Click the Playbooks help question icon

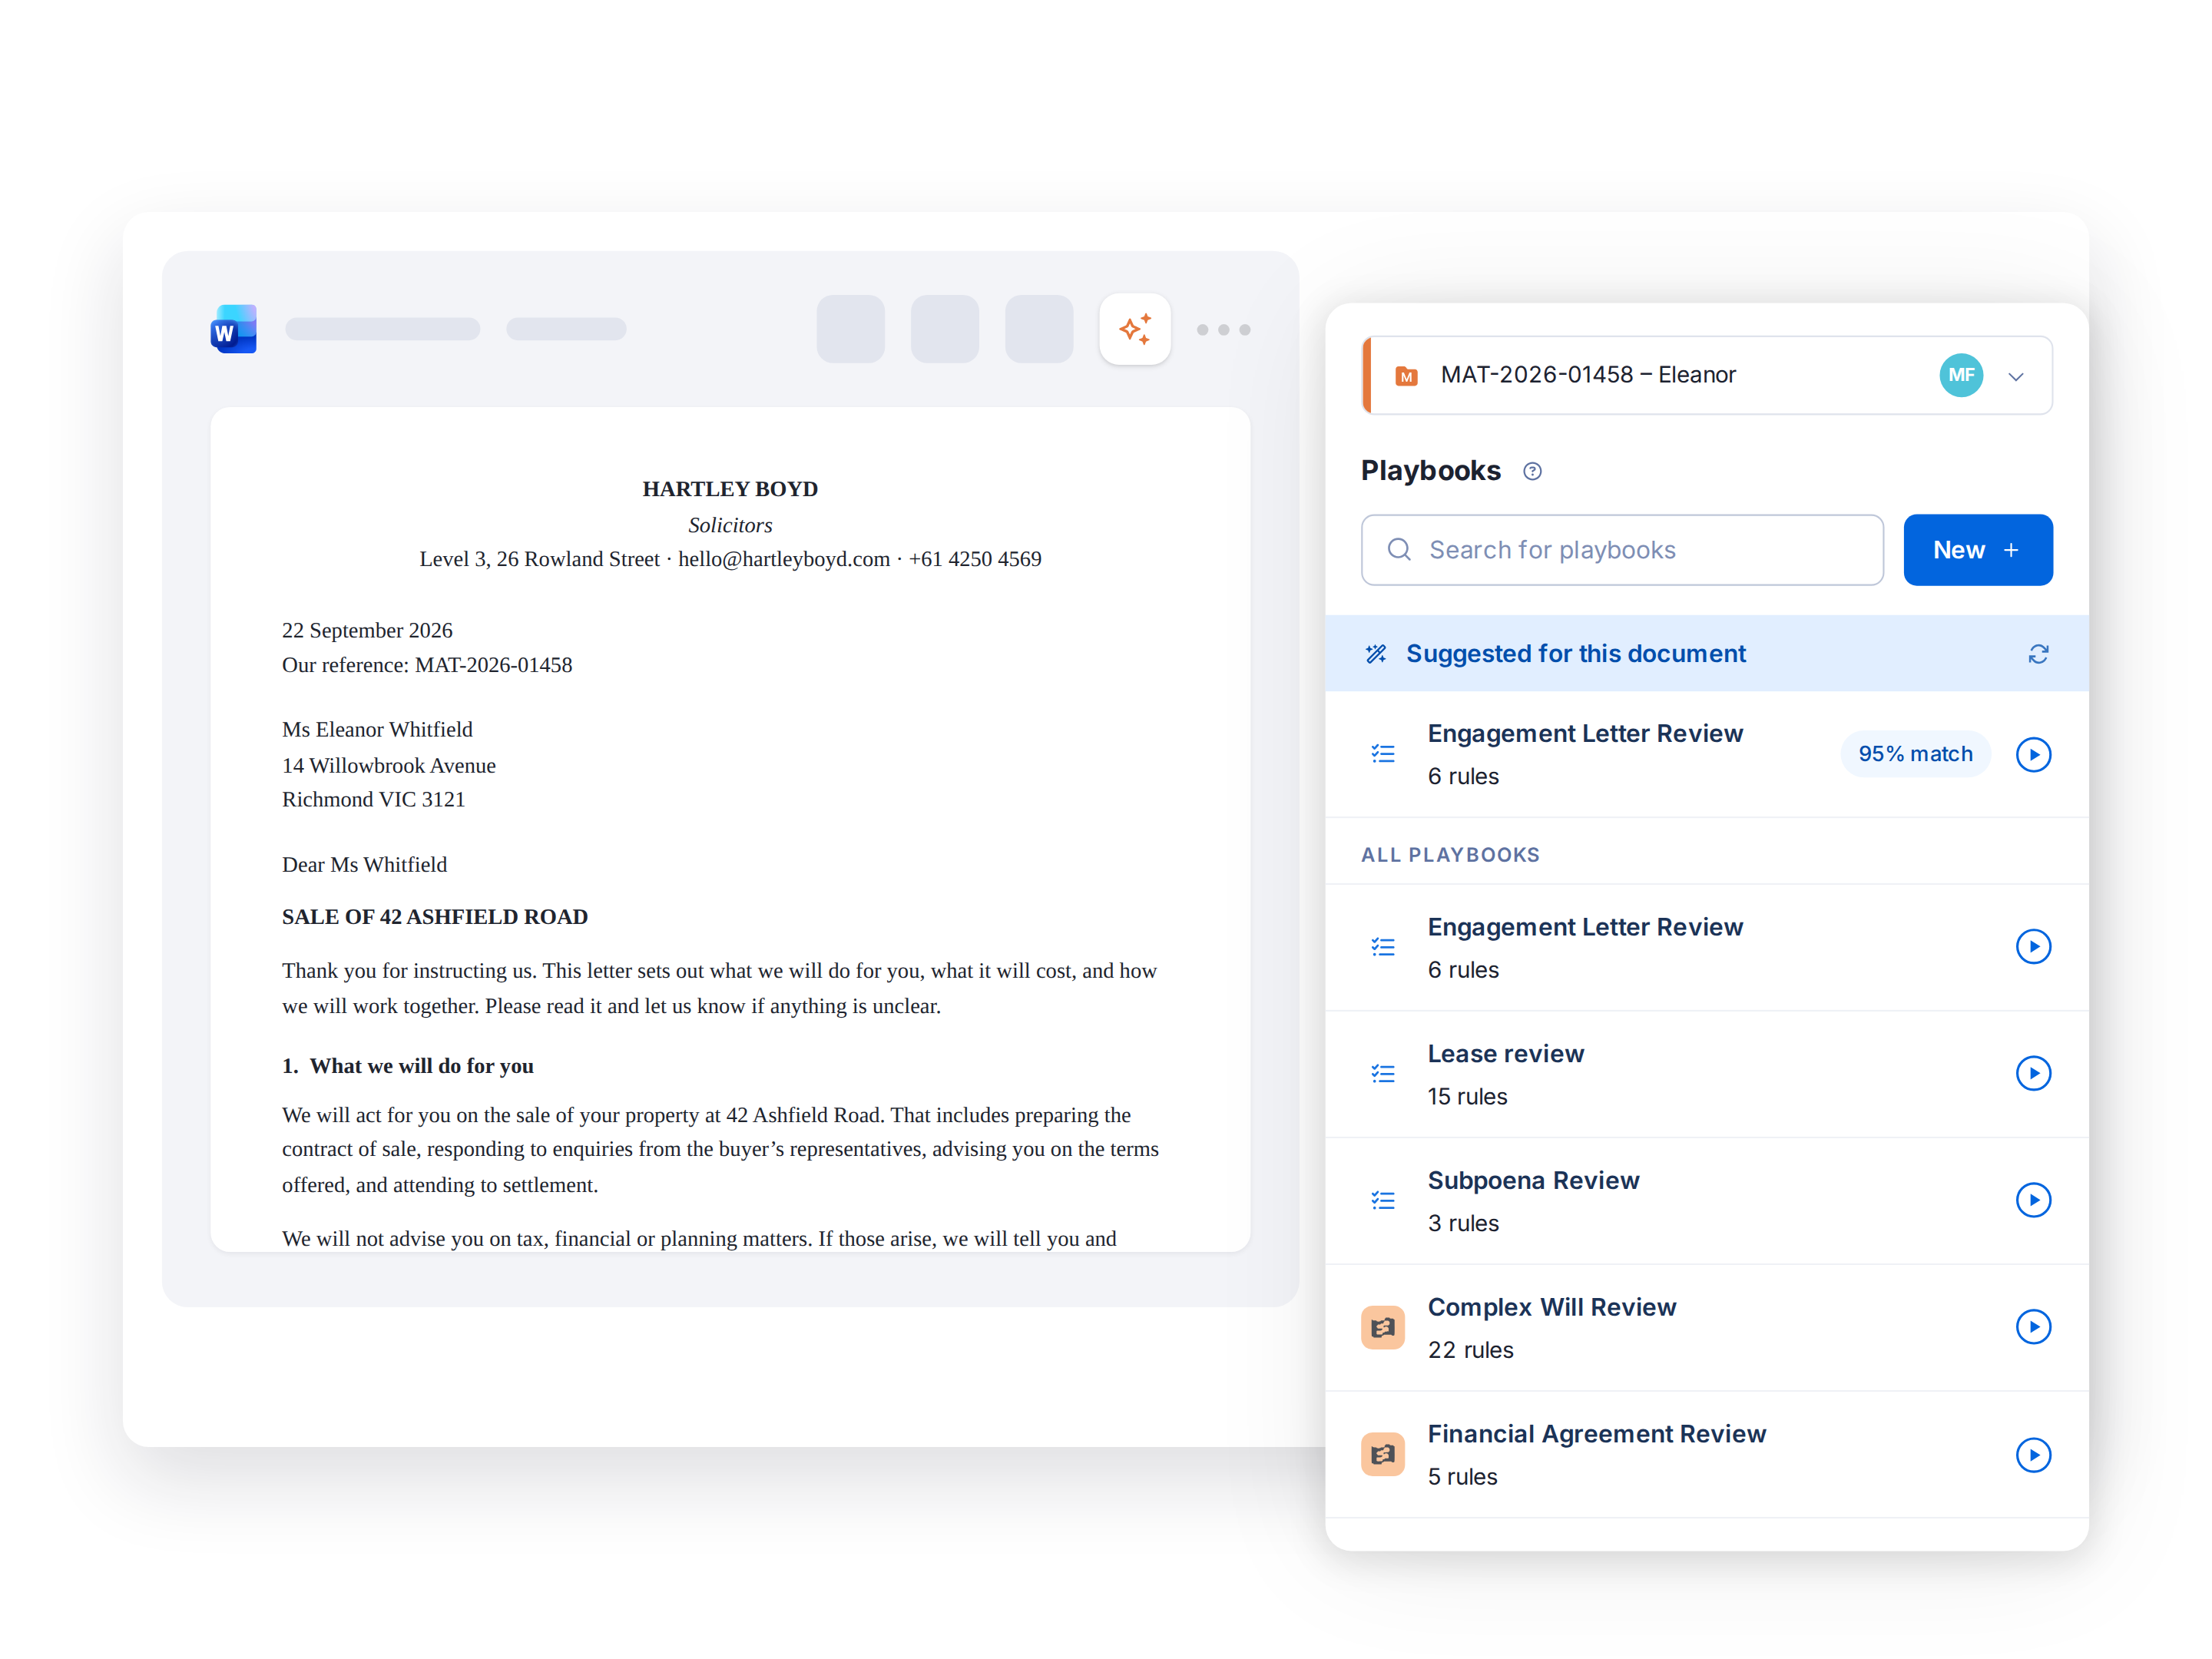coord(1532,471)
